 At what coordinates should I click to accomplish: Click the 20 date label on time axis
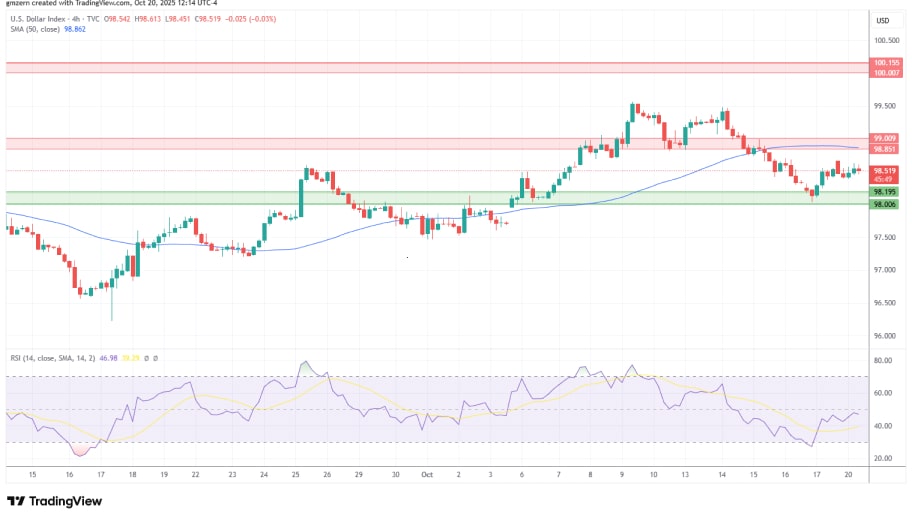coord(848,475)
